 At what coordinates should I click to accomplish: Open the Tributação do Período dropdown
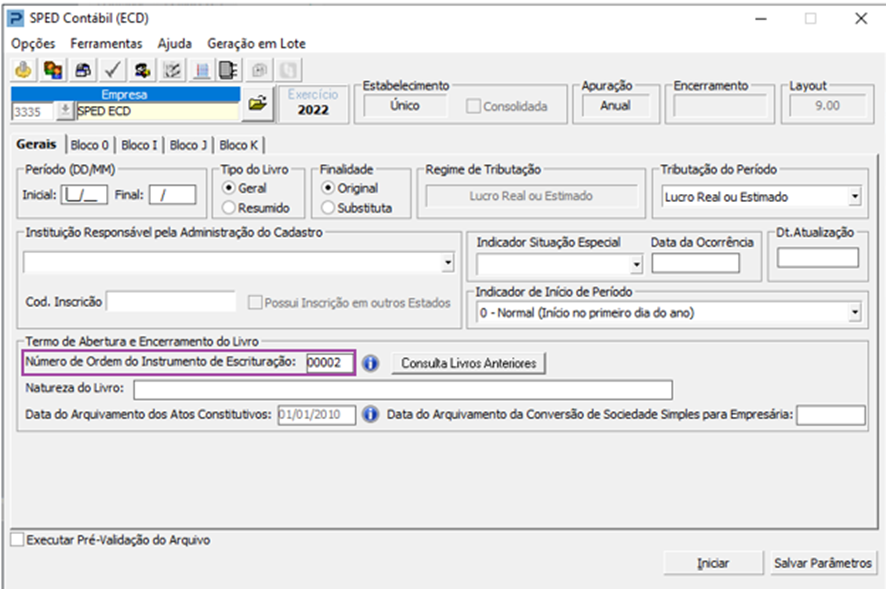click(x=855, y=197)
